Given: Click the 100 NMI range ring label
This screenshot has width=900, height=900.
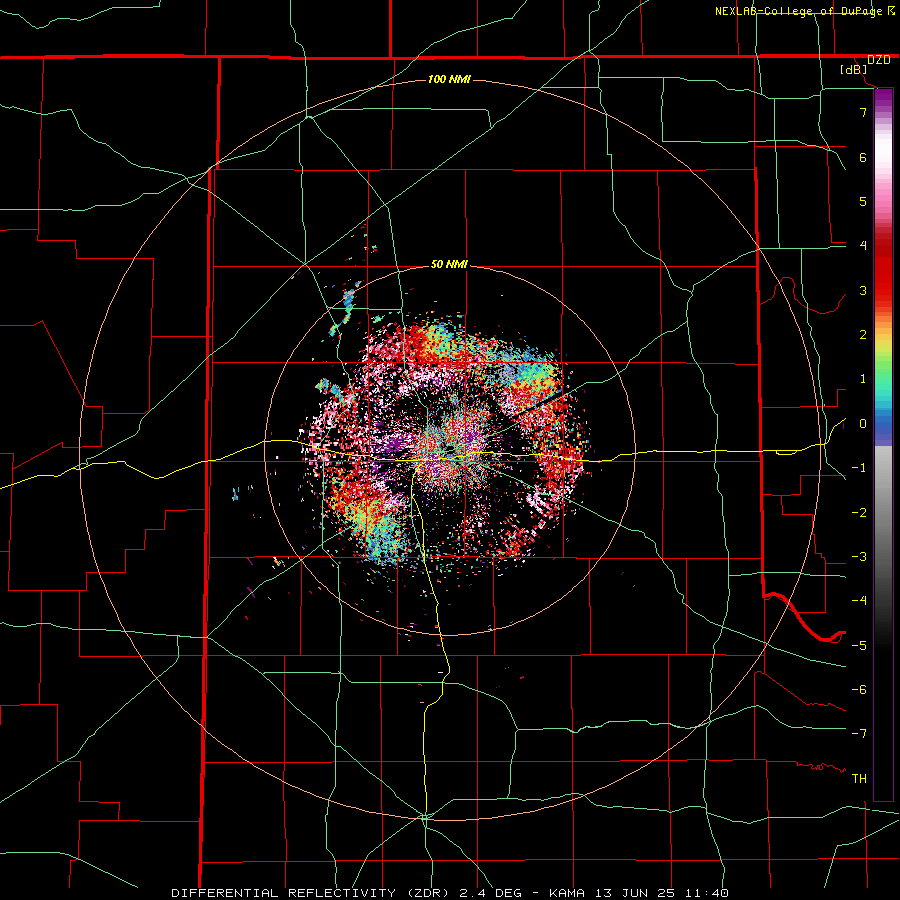Looking at the screenshot, I should (x=449, y=79).
